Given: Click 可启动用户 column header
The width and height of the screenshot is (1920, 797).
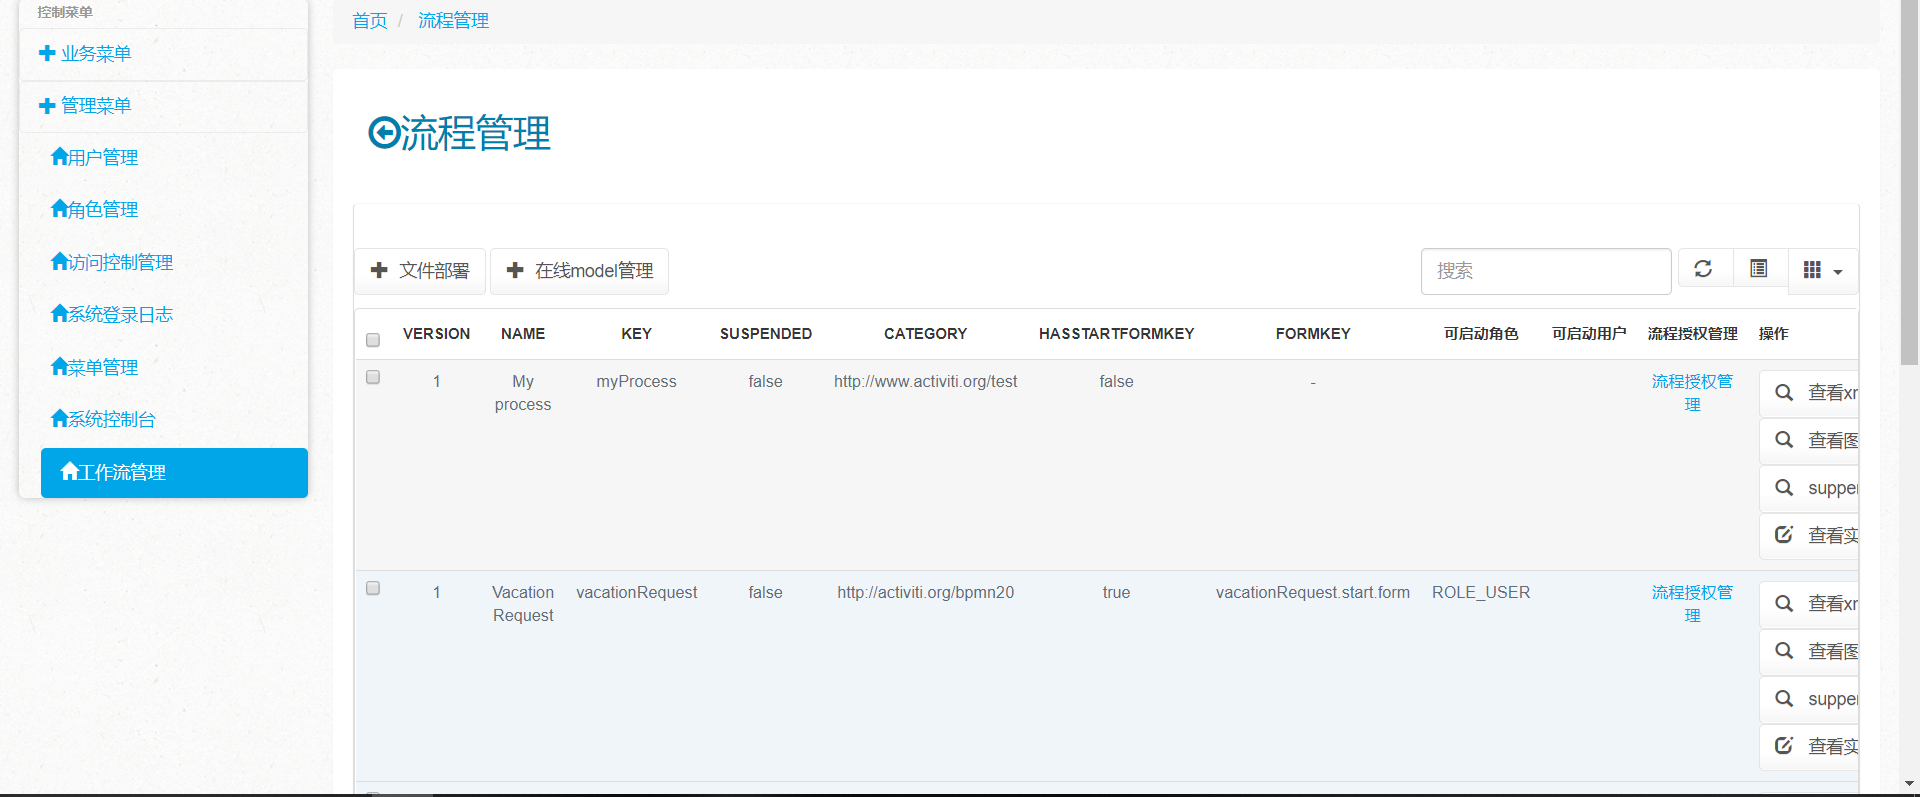Looking at the screenshot, I should click(1589, 334).
